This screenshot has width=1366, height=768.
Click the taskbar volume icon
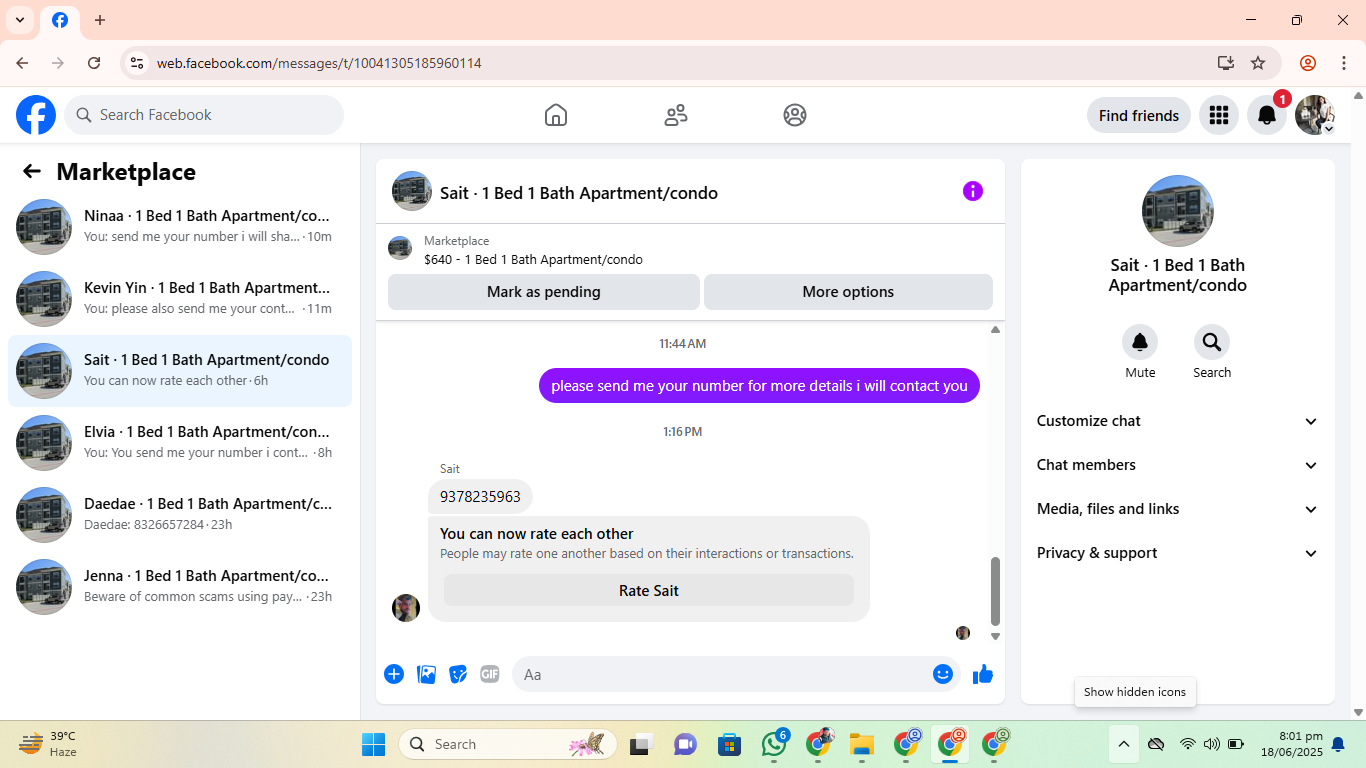(x=1212, y=744)
